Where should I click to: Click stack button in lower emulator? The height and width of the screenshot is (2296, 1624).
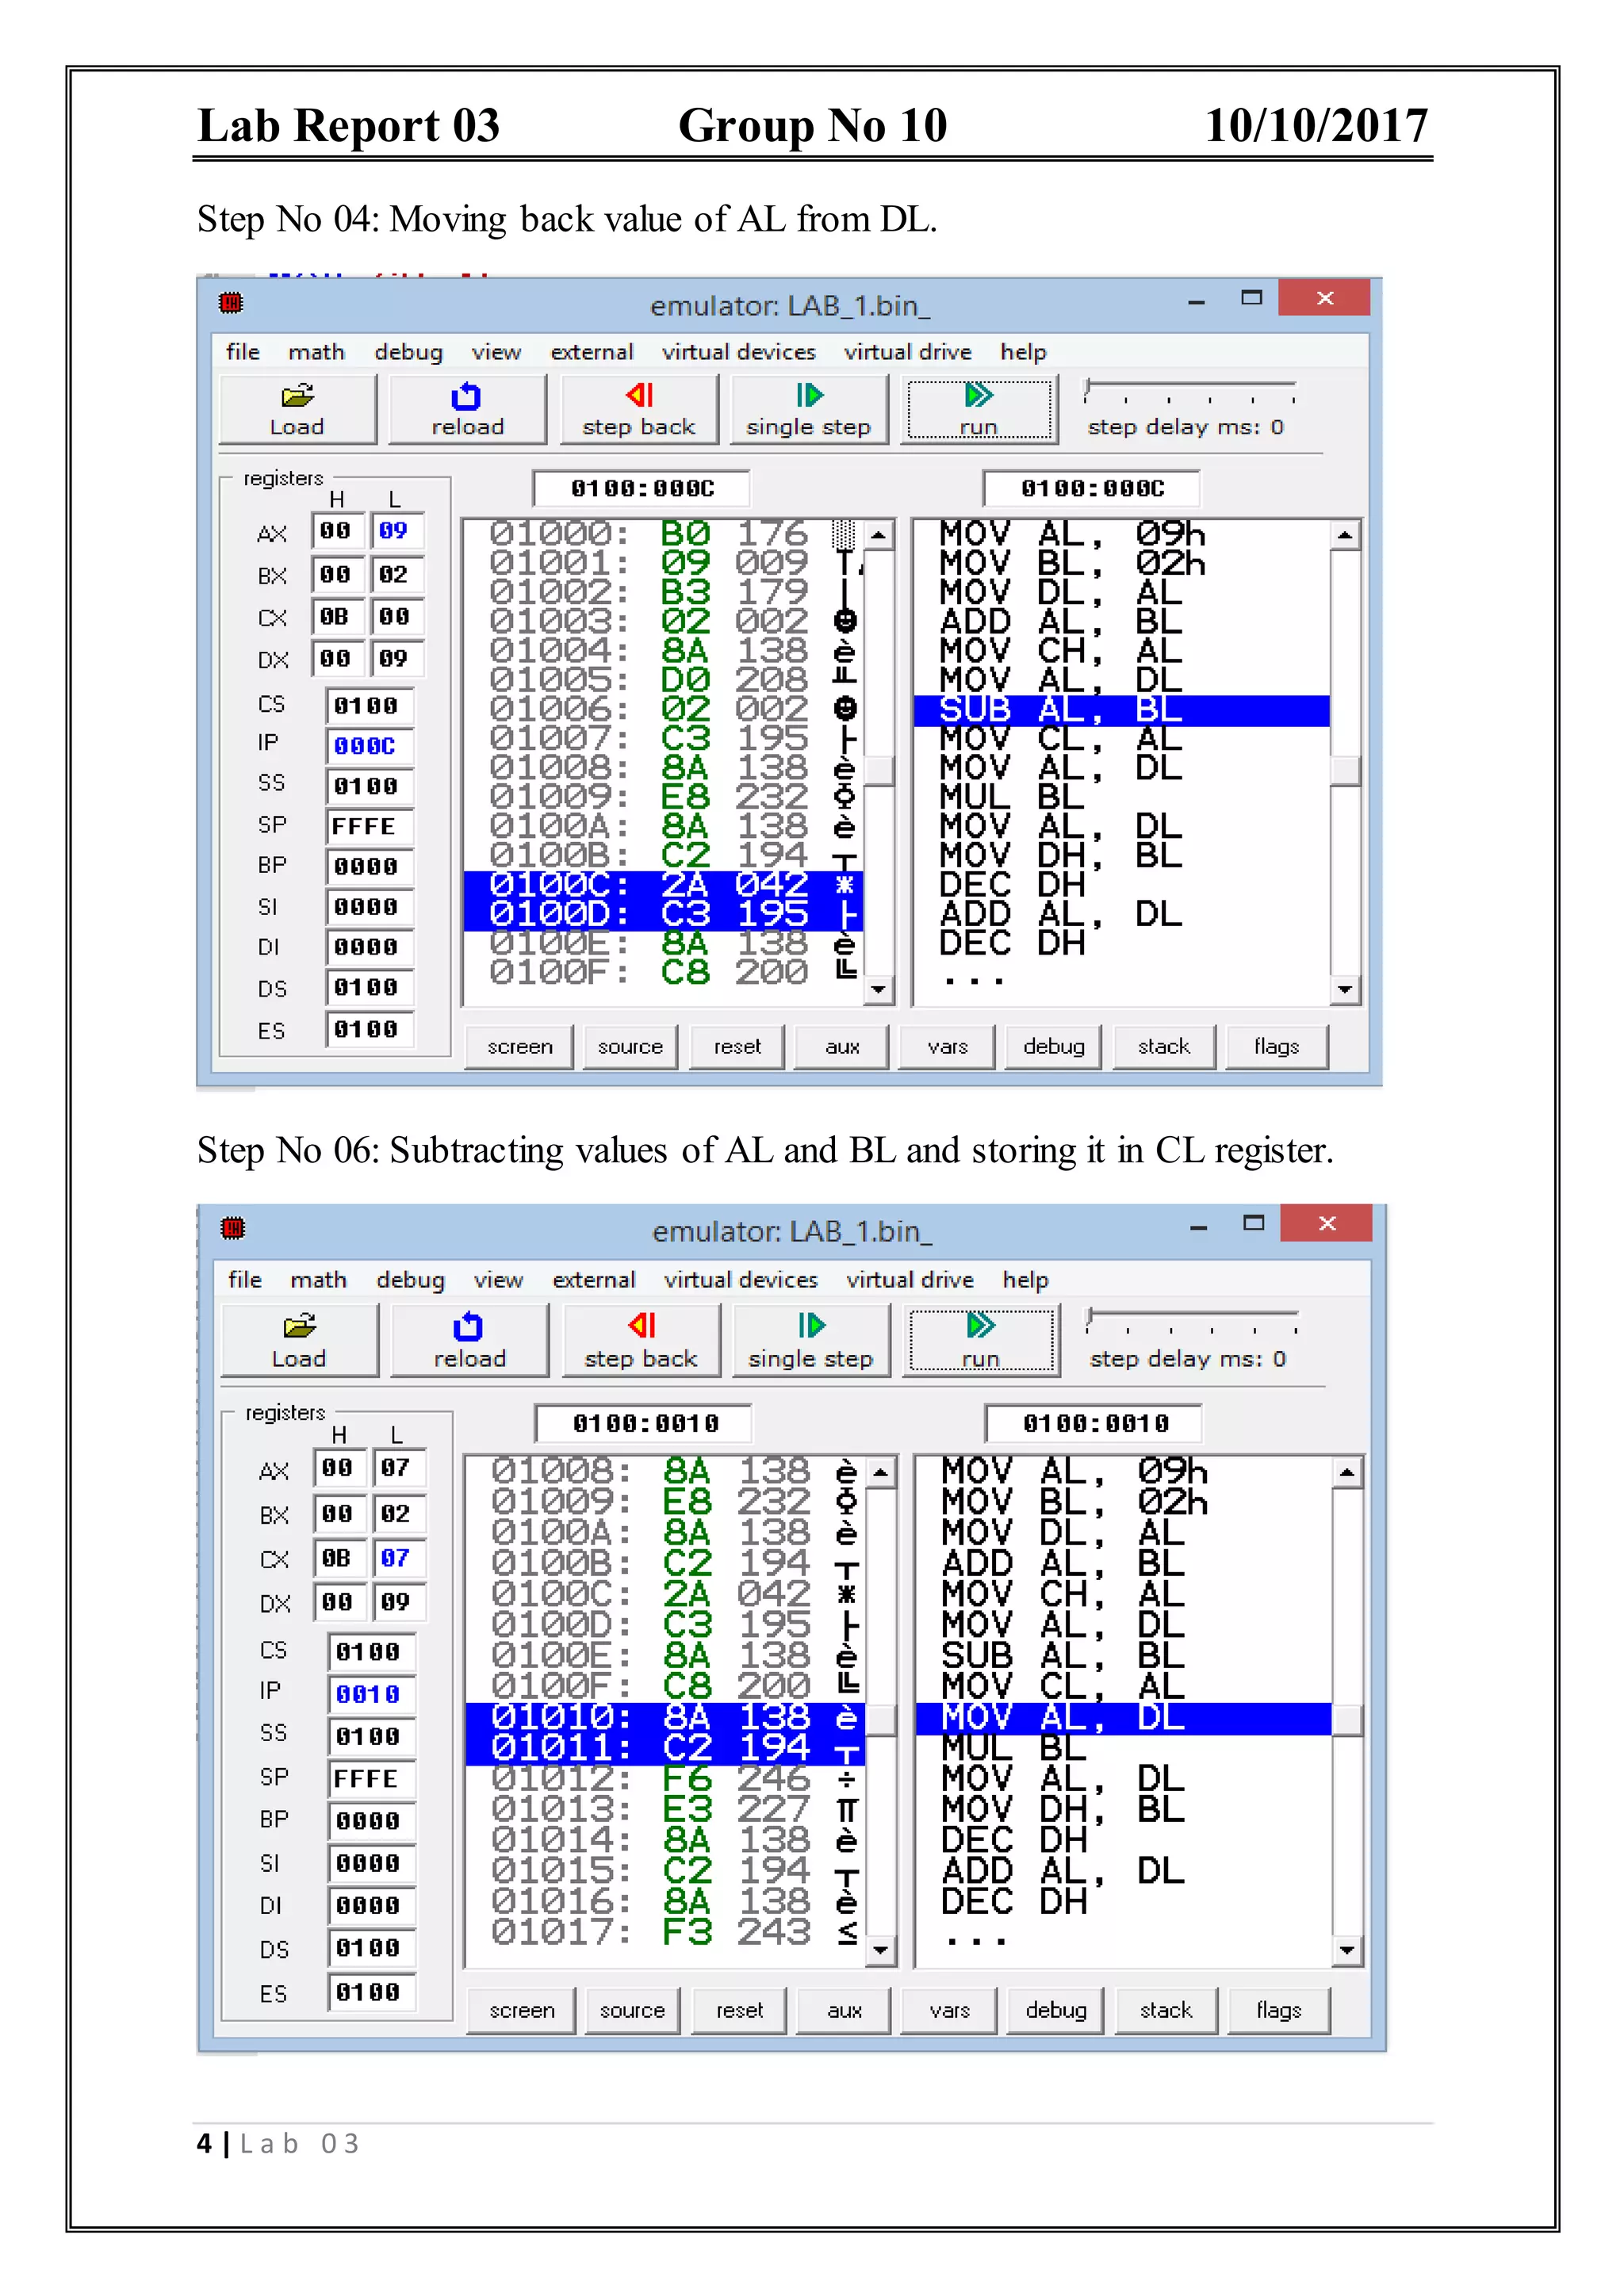coord(1166,2011)
